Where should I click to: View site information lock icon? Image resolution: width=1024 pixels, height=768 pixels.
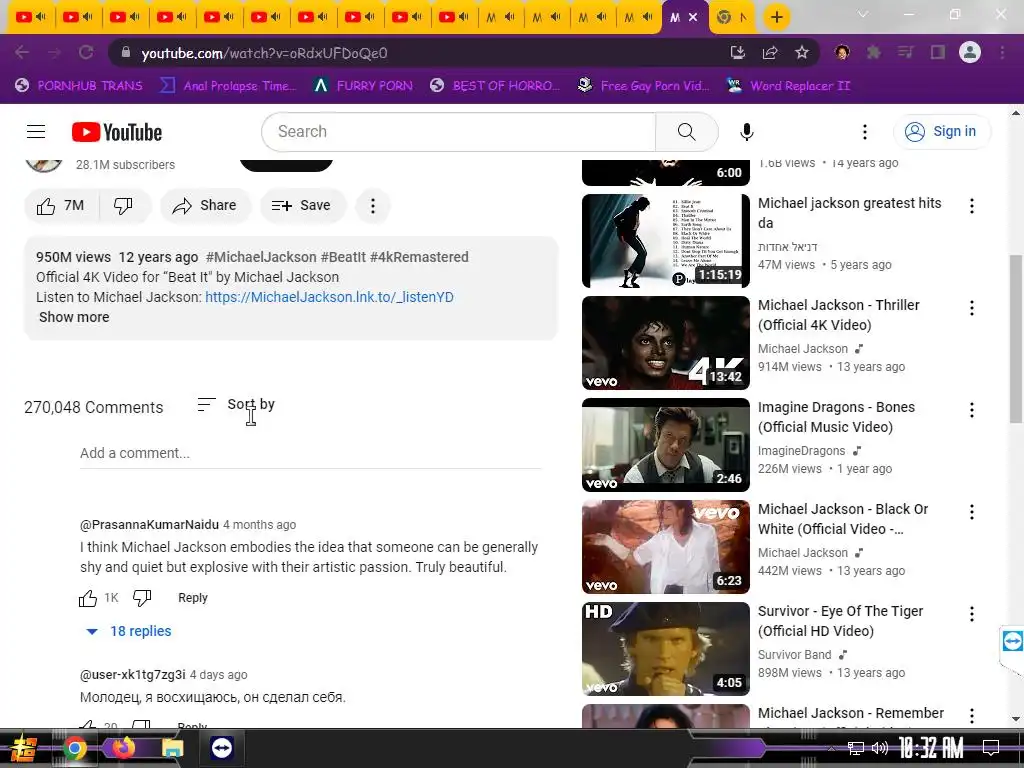[126, 53]
